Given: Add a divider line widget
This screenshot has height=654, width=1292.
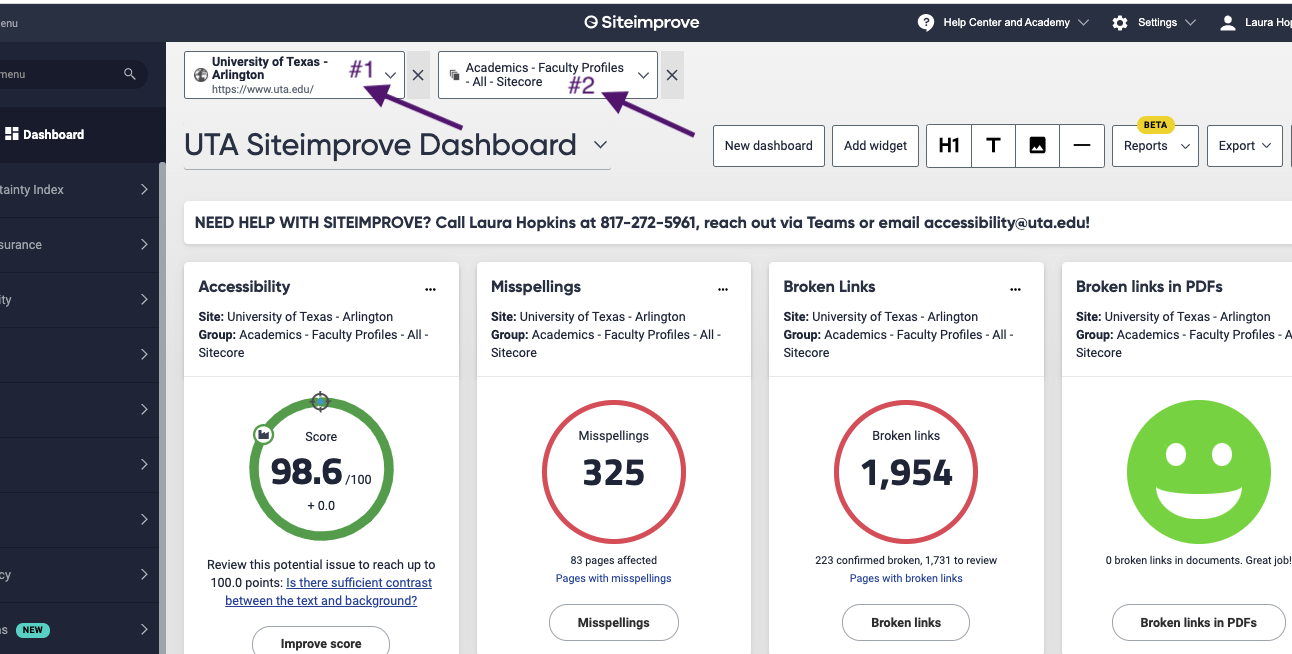Looking at the screenshot, I should pos(1081,145).
